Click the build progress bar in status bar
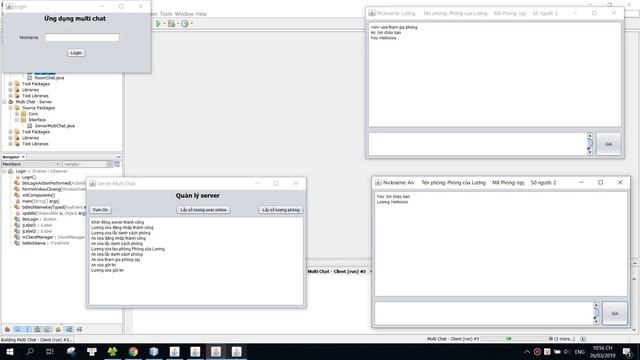 click(514, 339)
